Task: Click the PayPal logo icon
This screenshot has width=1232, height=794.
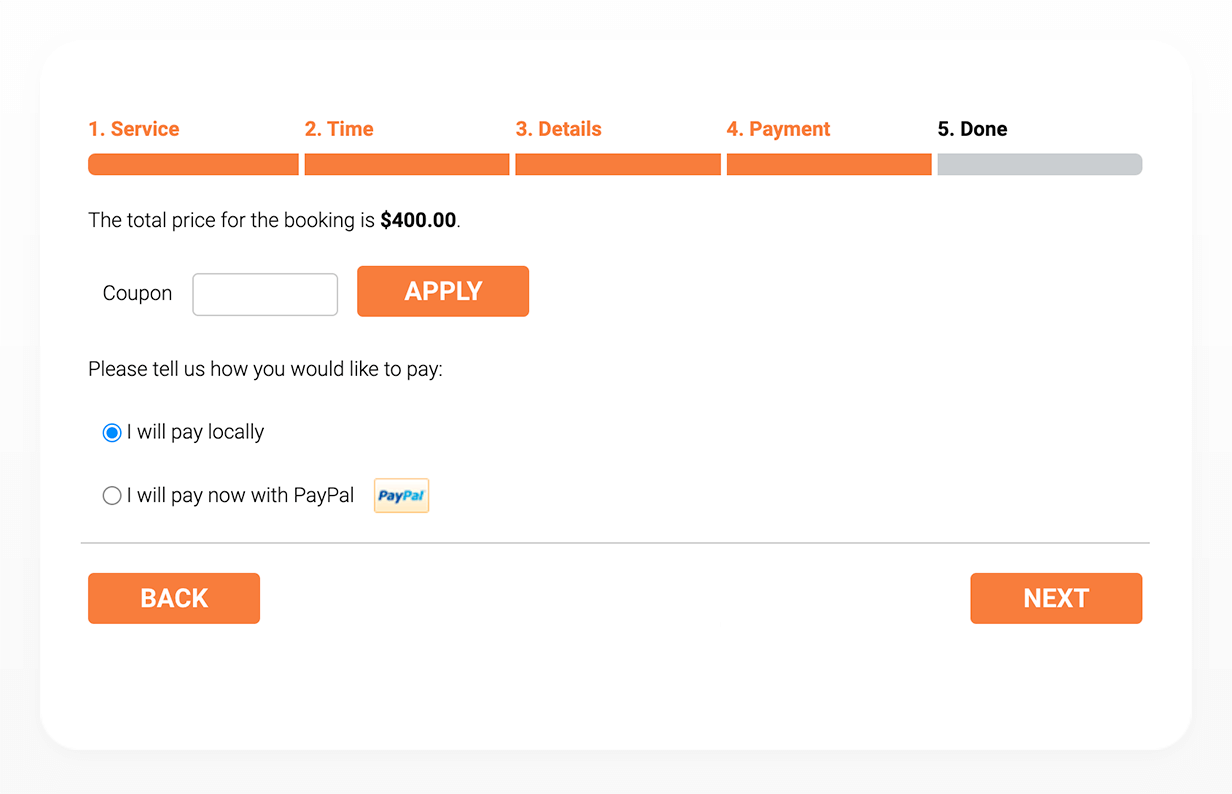Action: [x=401, y=495]
